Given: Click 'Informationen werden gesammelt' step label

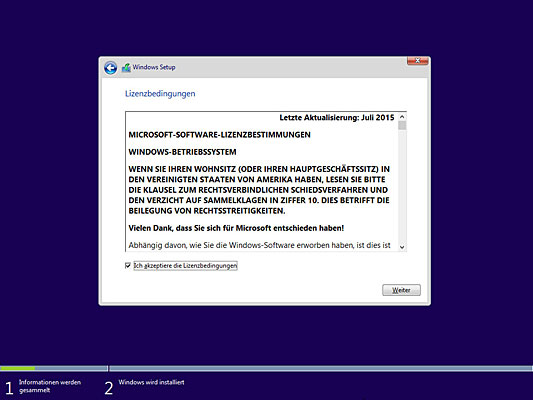Looking at the screenshot, I should [50, 386].
